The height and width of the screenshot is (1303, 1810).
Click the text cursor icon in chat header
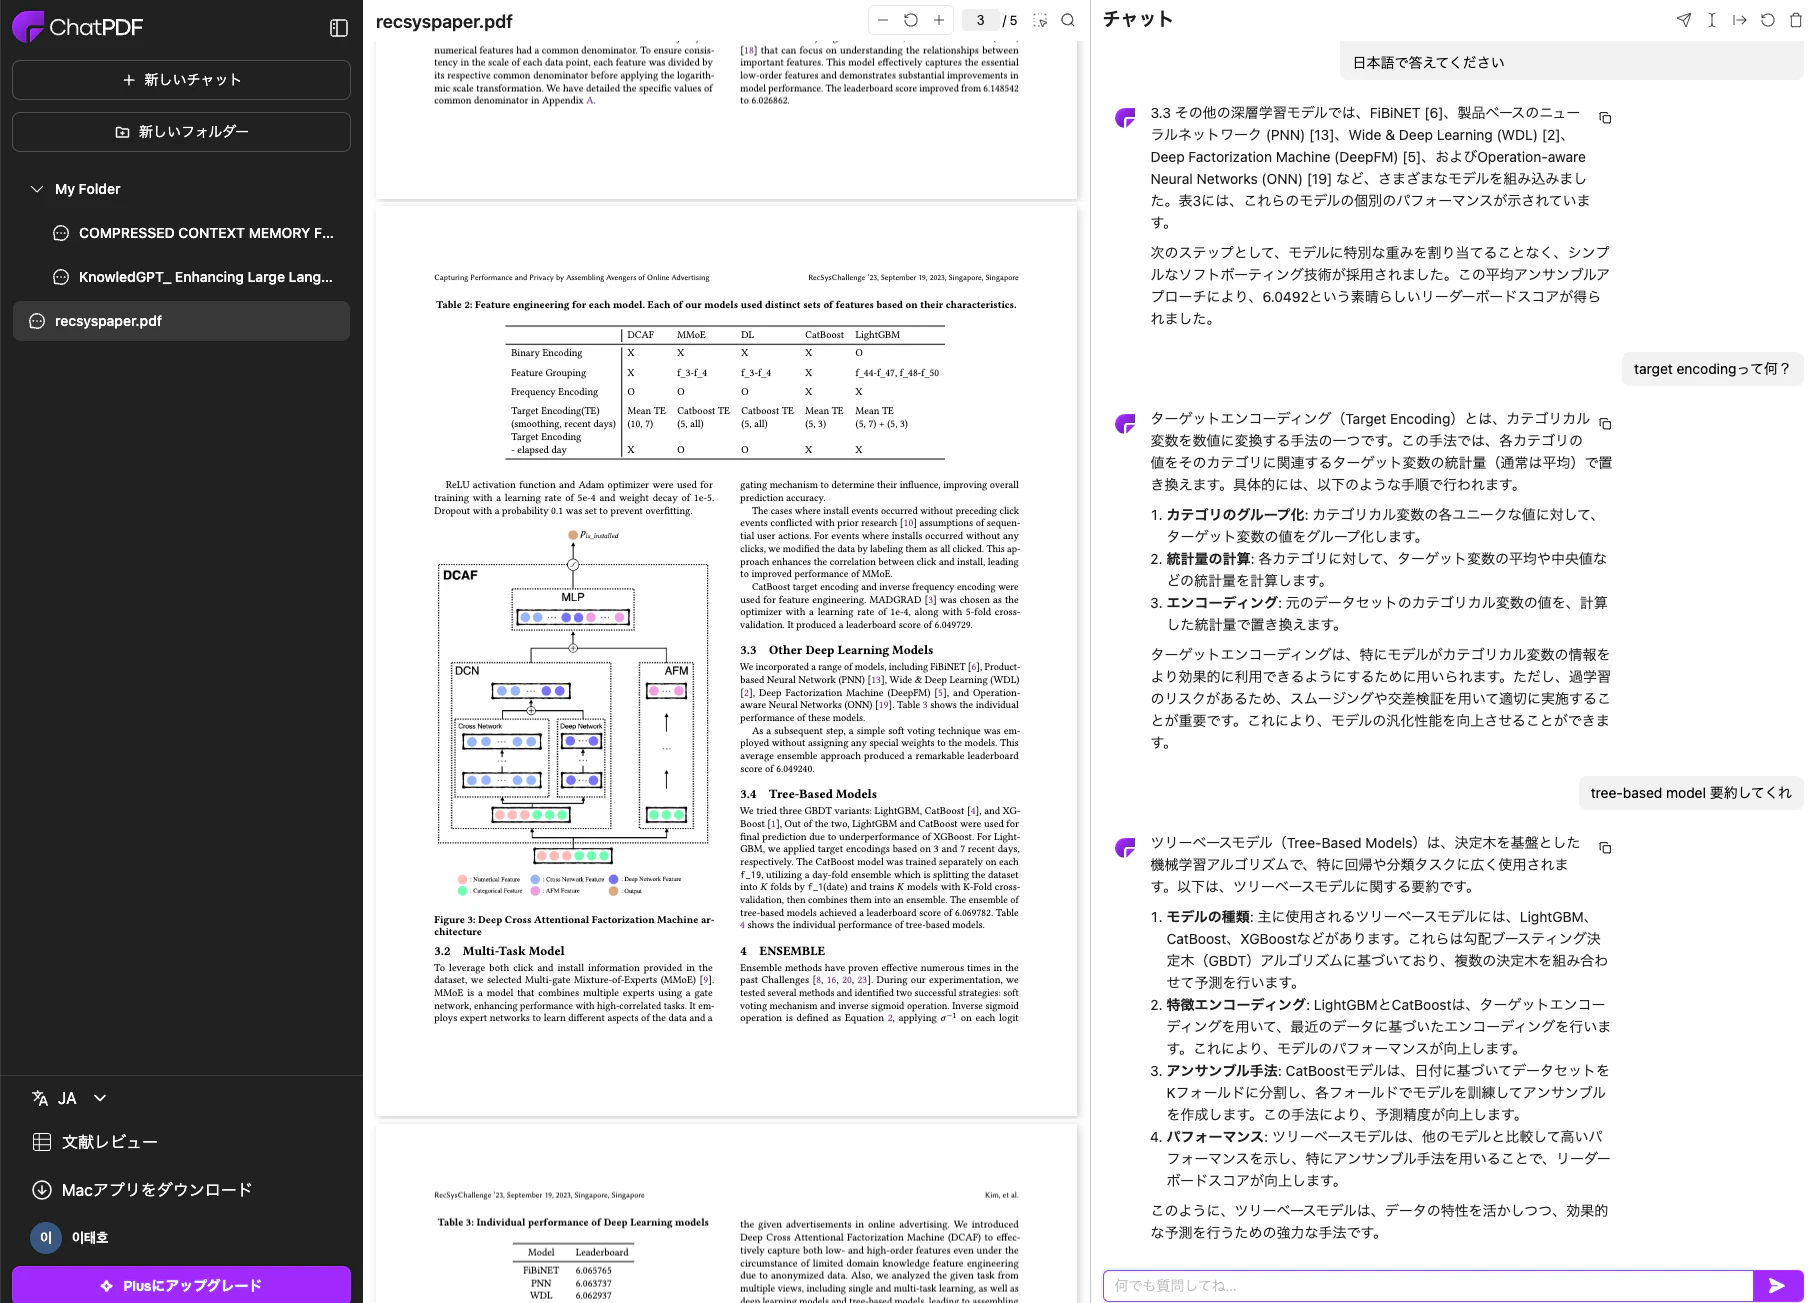click(1712, 20)
